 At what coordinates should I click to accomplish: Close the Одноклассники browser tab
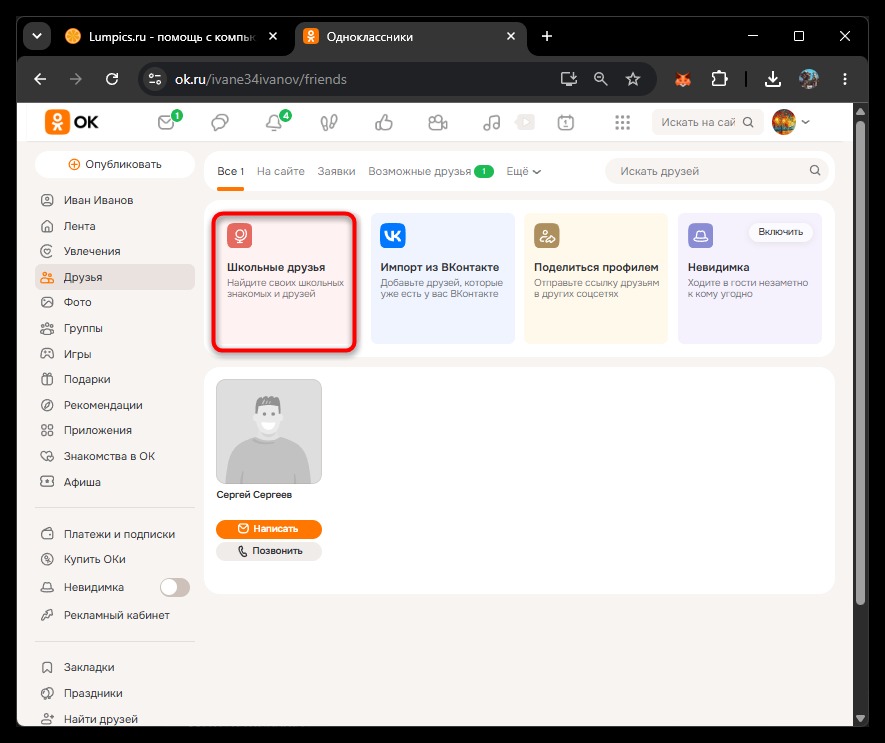pyautogui.click(x=511, y=36)
